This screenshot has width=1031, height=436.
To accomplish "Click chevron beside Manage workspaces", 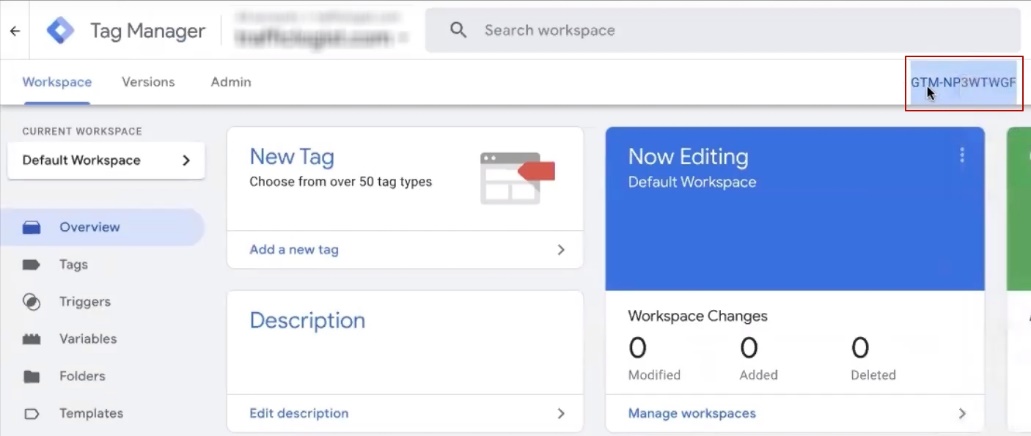I will (962, 413).
